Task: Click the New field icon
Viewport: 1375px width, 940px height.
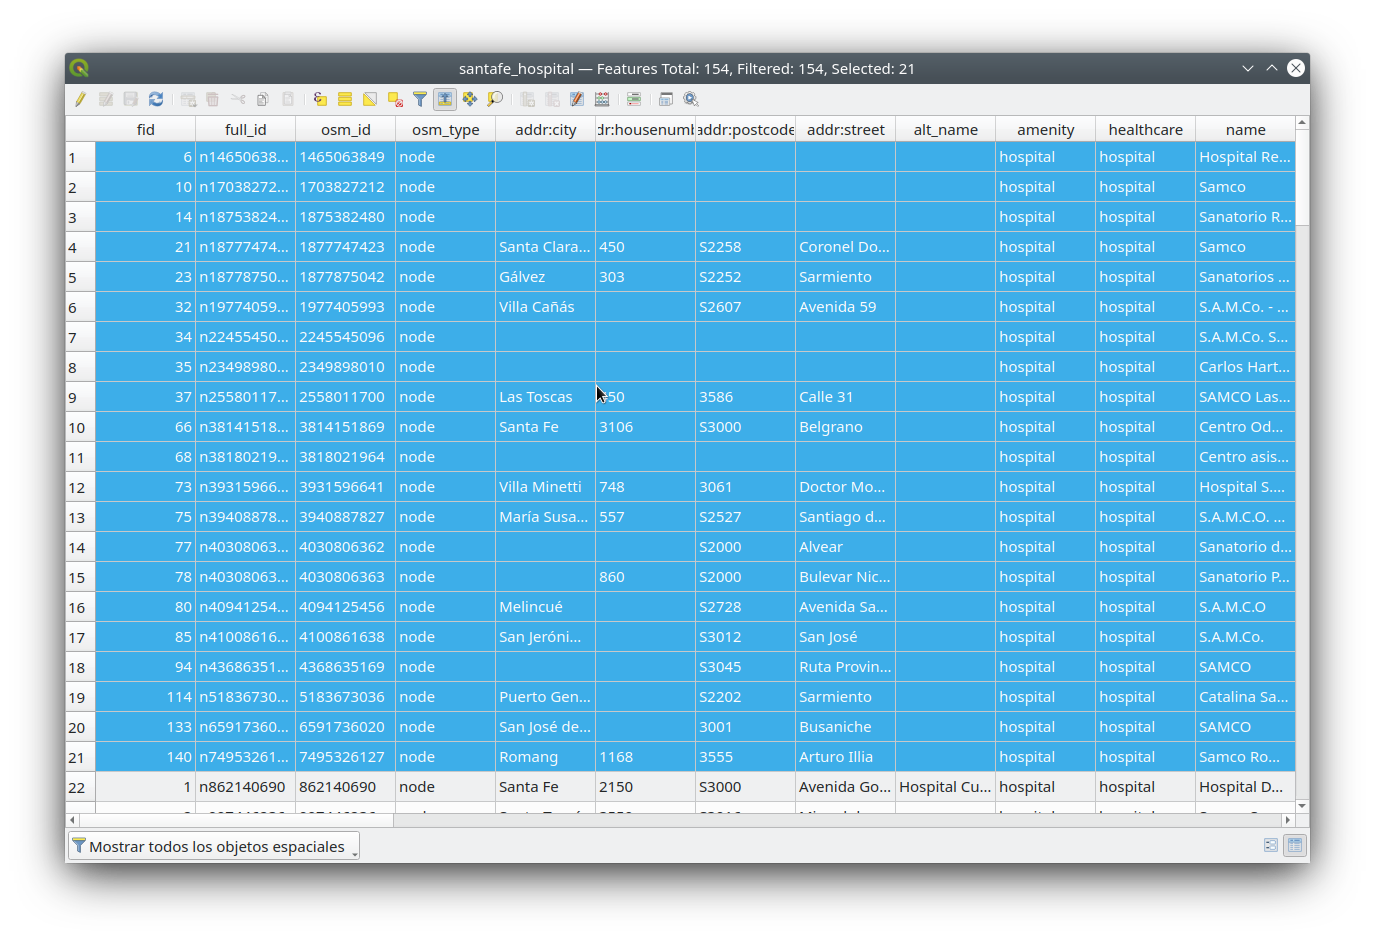Action: (527, 99)
